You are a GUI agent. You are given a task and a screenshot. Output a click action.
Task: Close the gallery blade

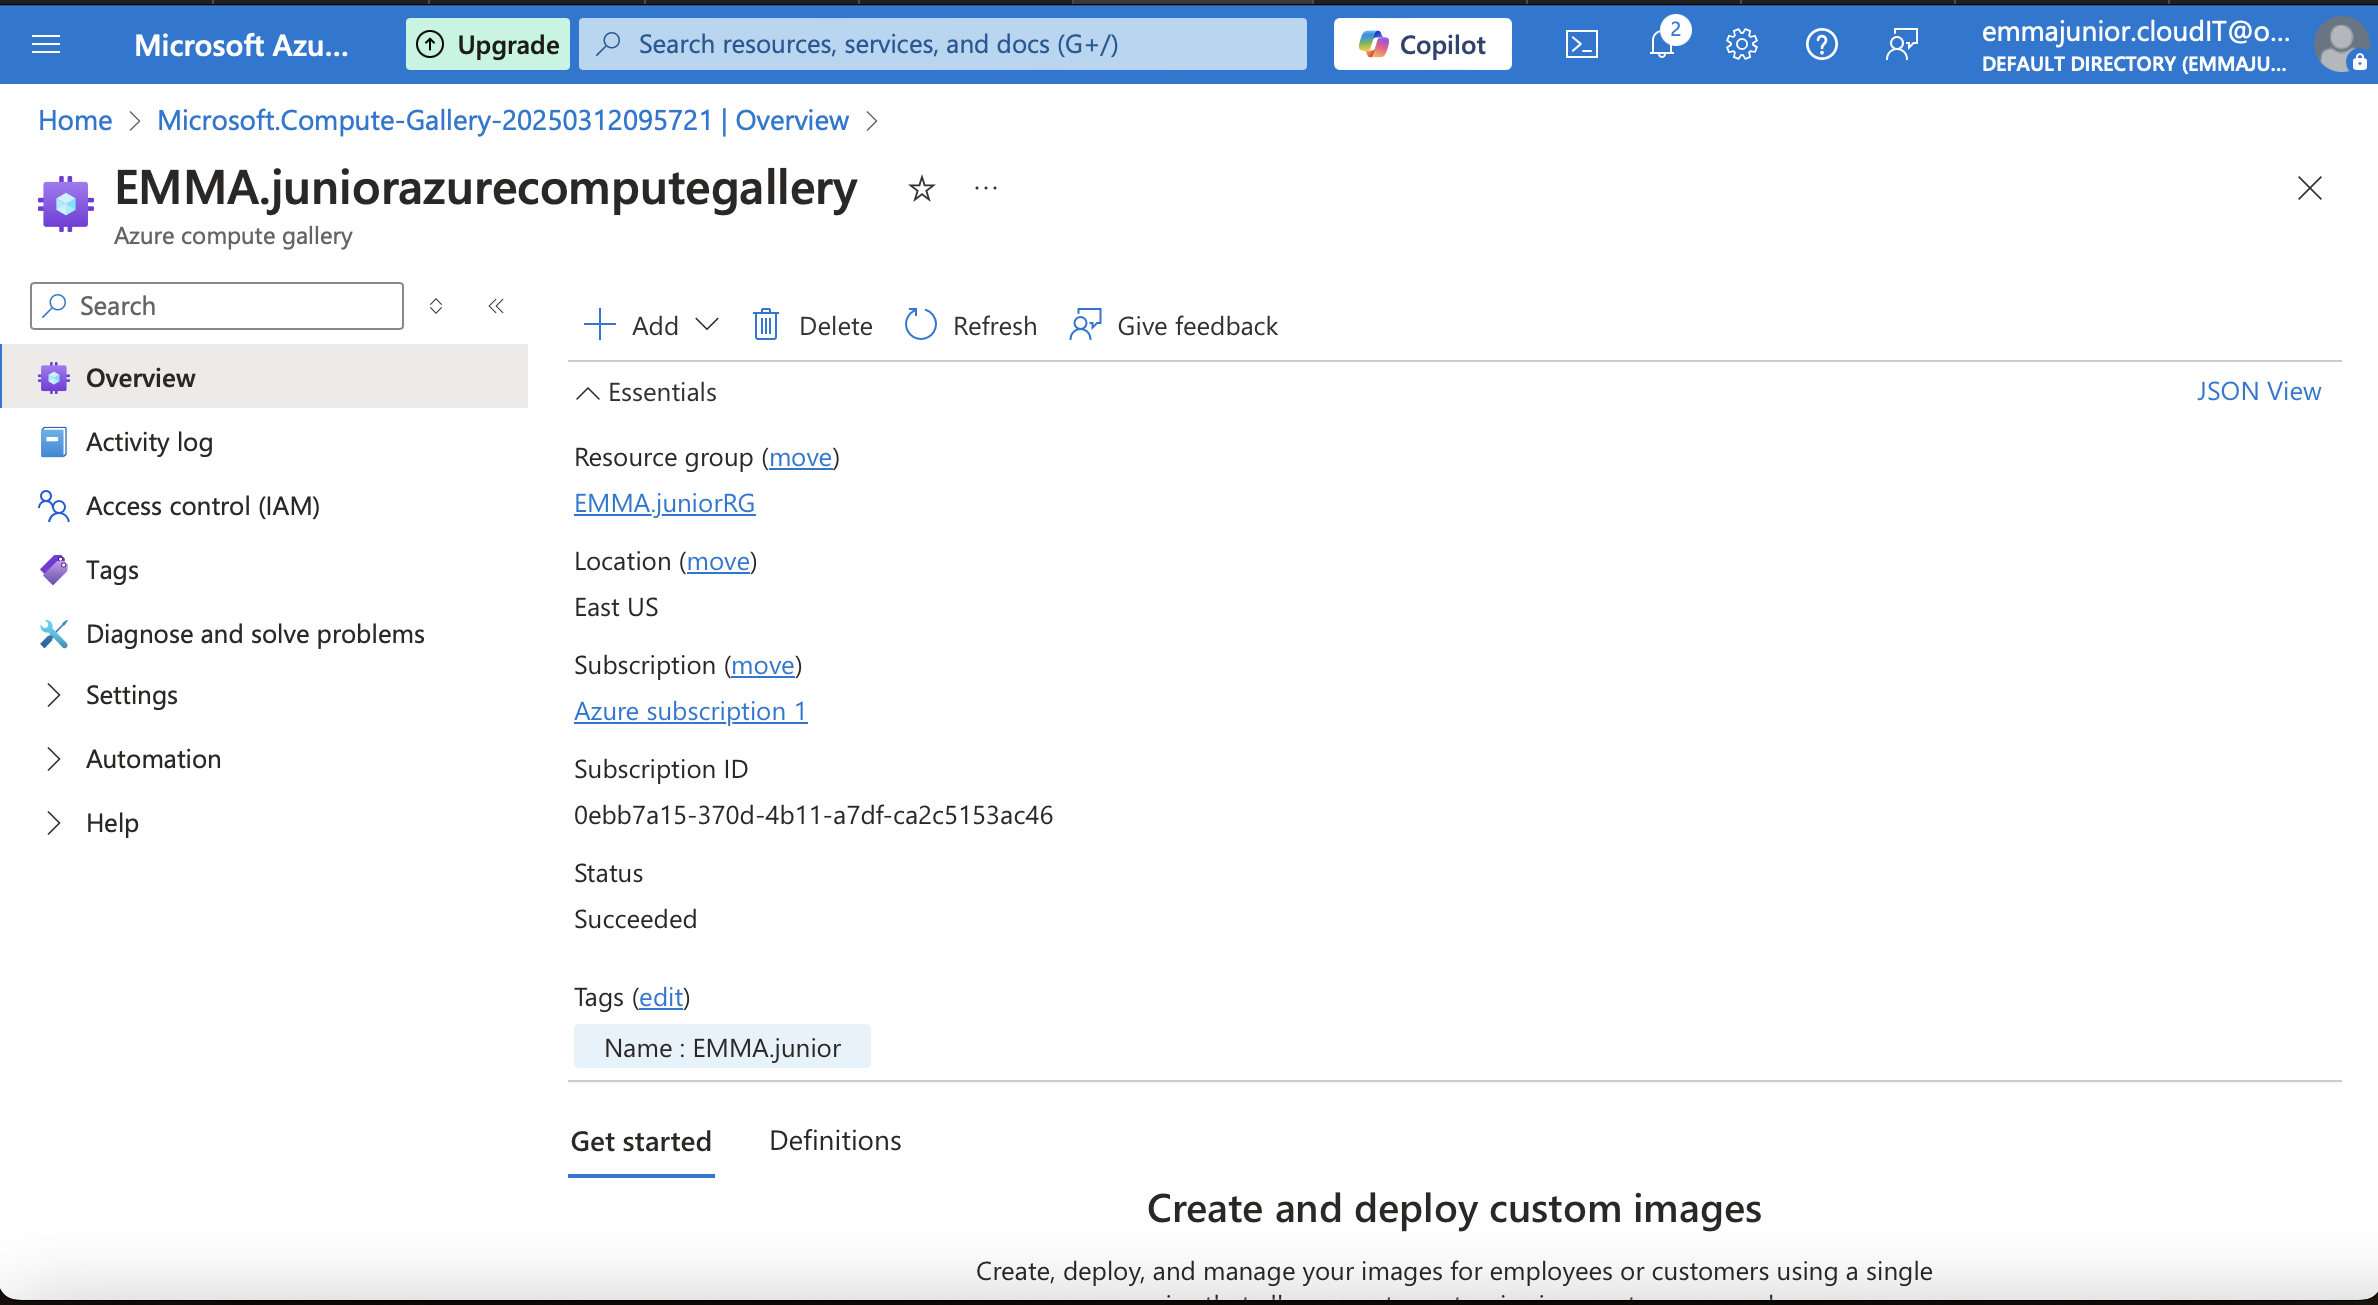(x=2309, y=188)
